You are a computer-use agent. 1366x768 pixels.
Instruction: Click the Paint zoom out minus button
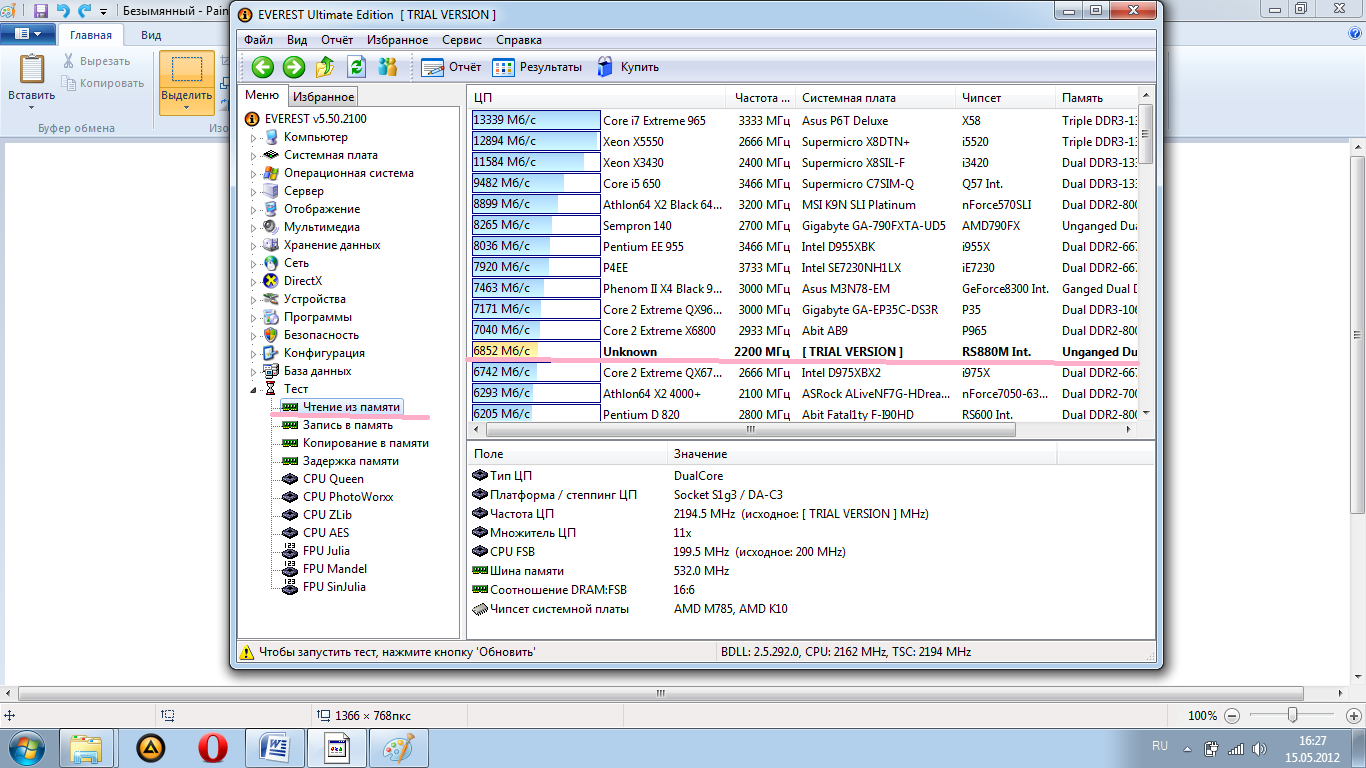[1232, 716]
